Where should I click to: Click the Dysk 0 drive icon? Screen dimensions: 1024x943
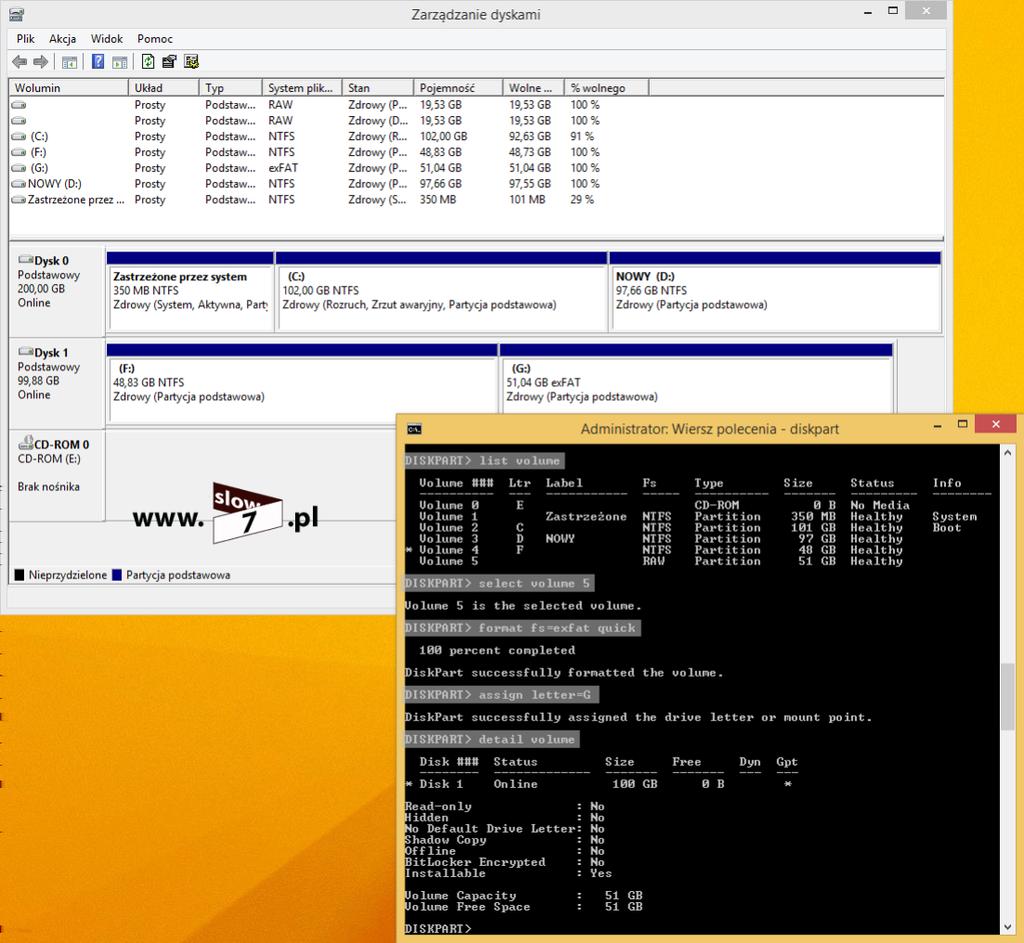(x=25, y=260)
